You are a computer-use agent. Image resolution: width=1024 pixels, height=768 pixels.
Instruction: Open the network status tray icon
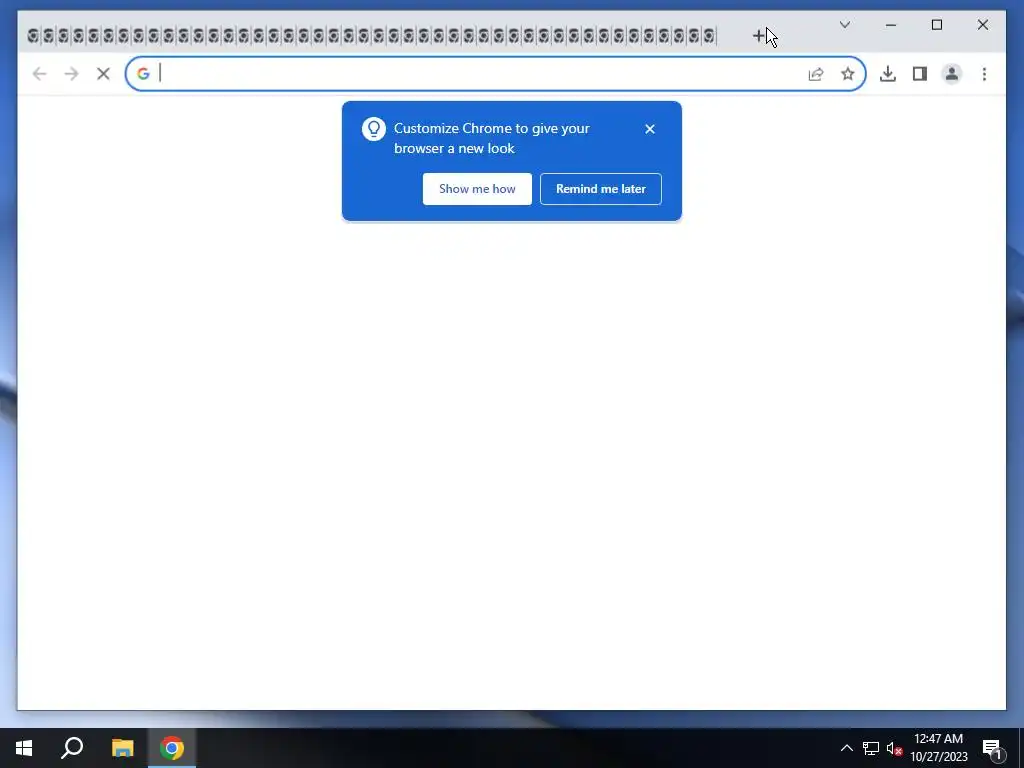[871, 748]
